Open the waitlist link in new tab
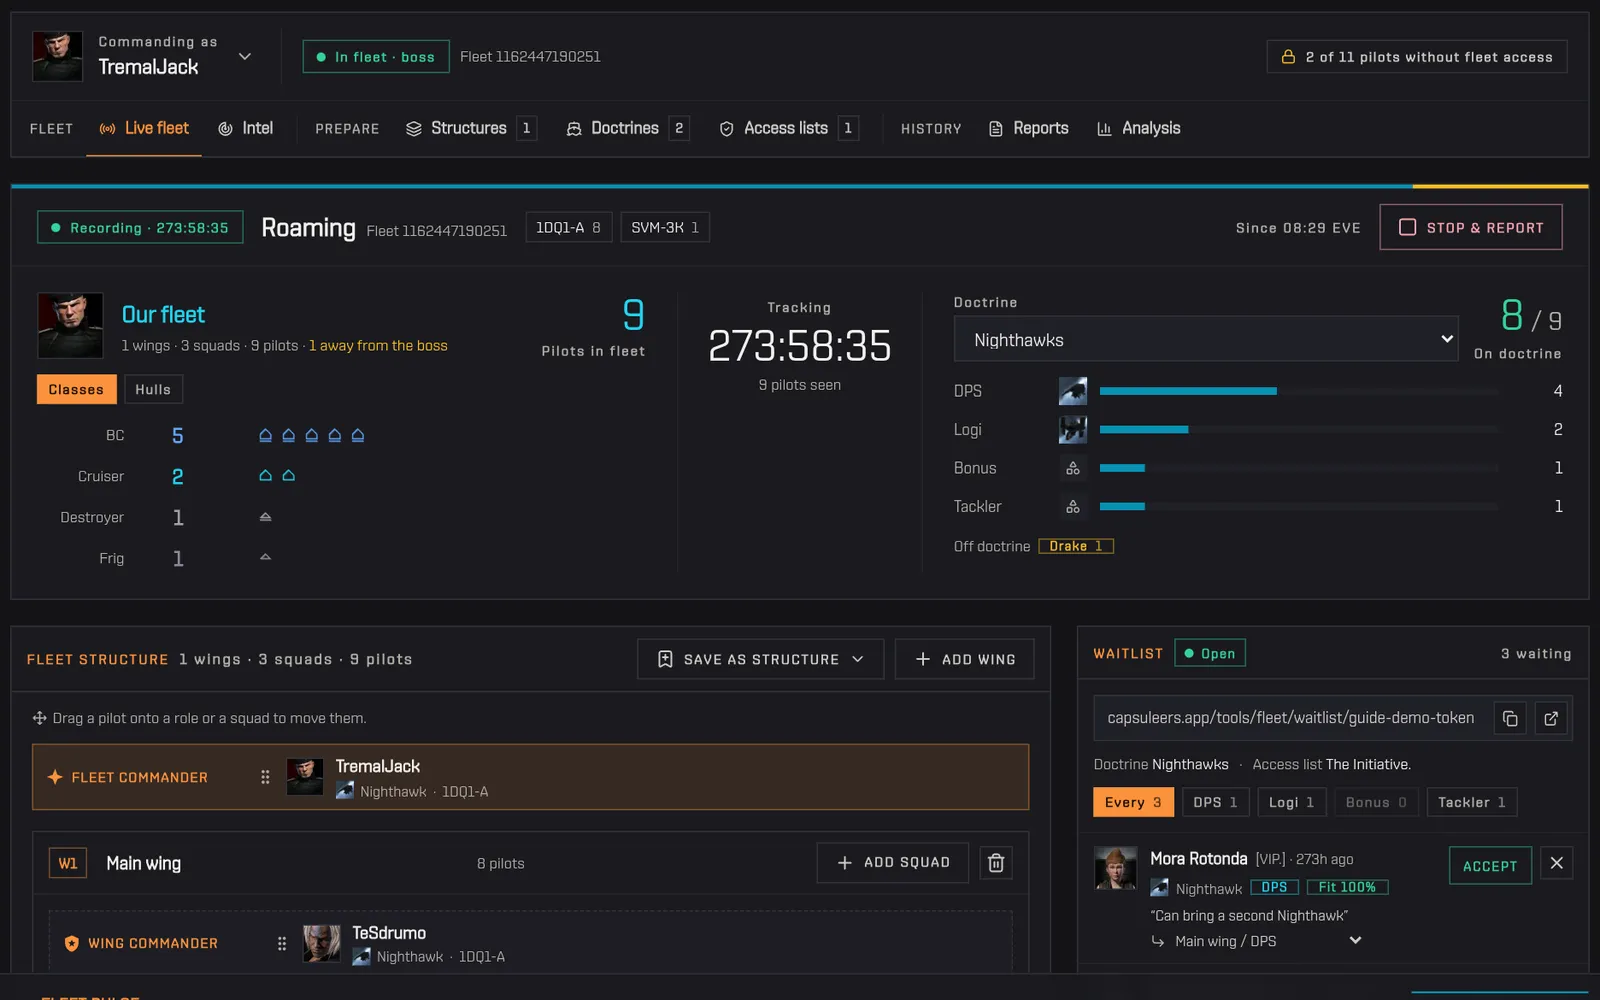The image size is (1600, 1000). [1551, 718]
